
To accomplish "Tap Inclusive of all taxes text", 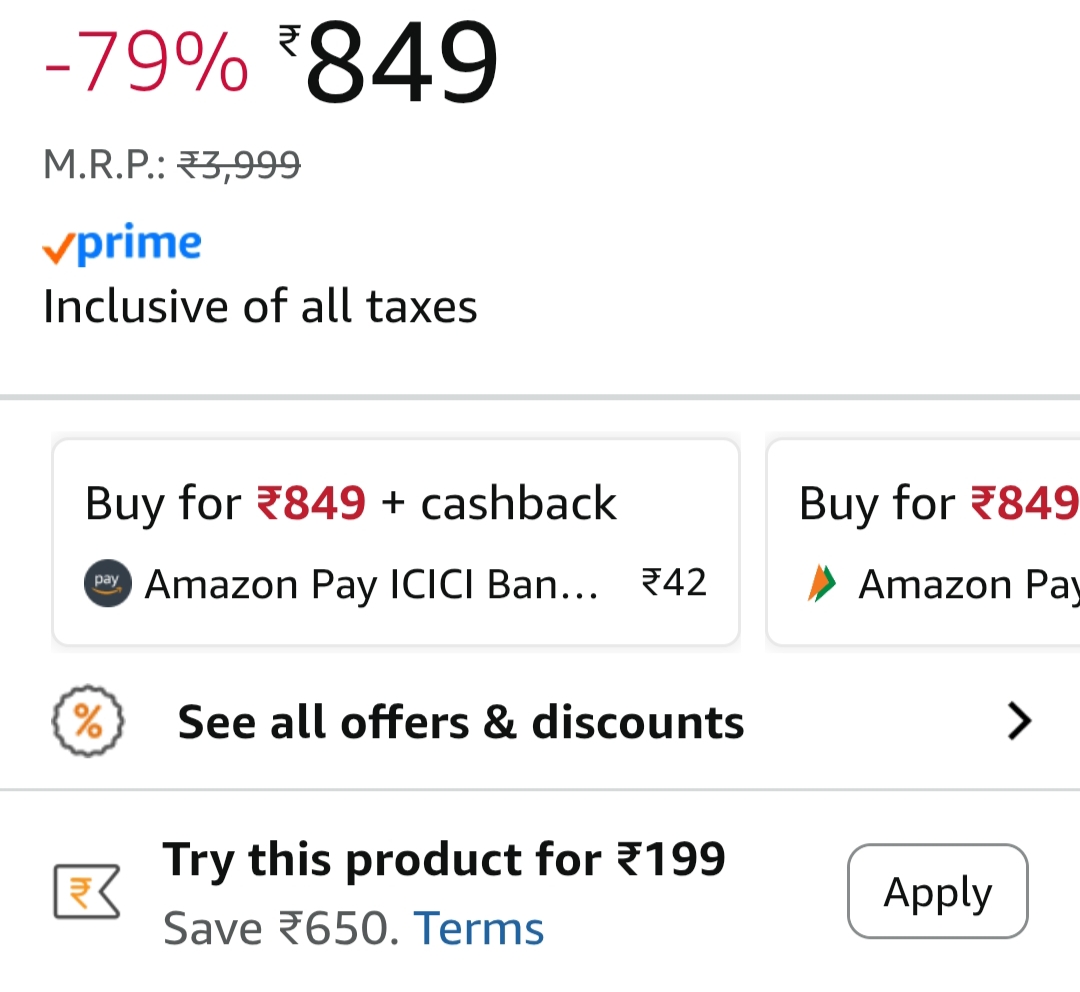I will click(x=260, y=306).
